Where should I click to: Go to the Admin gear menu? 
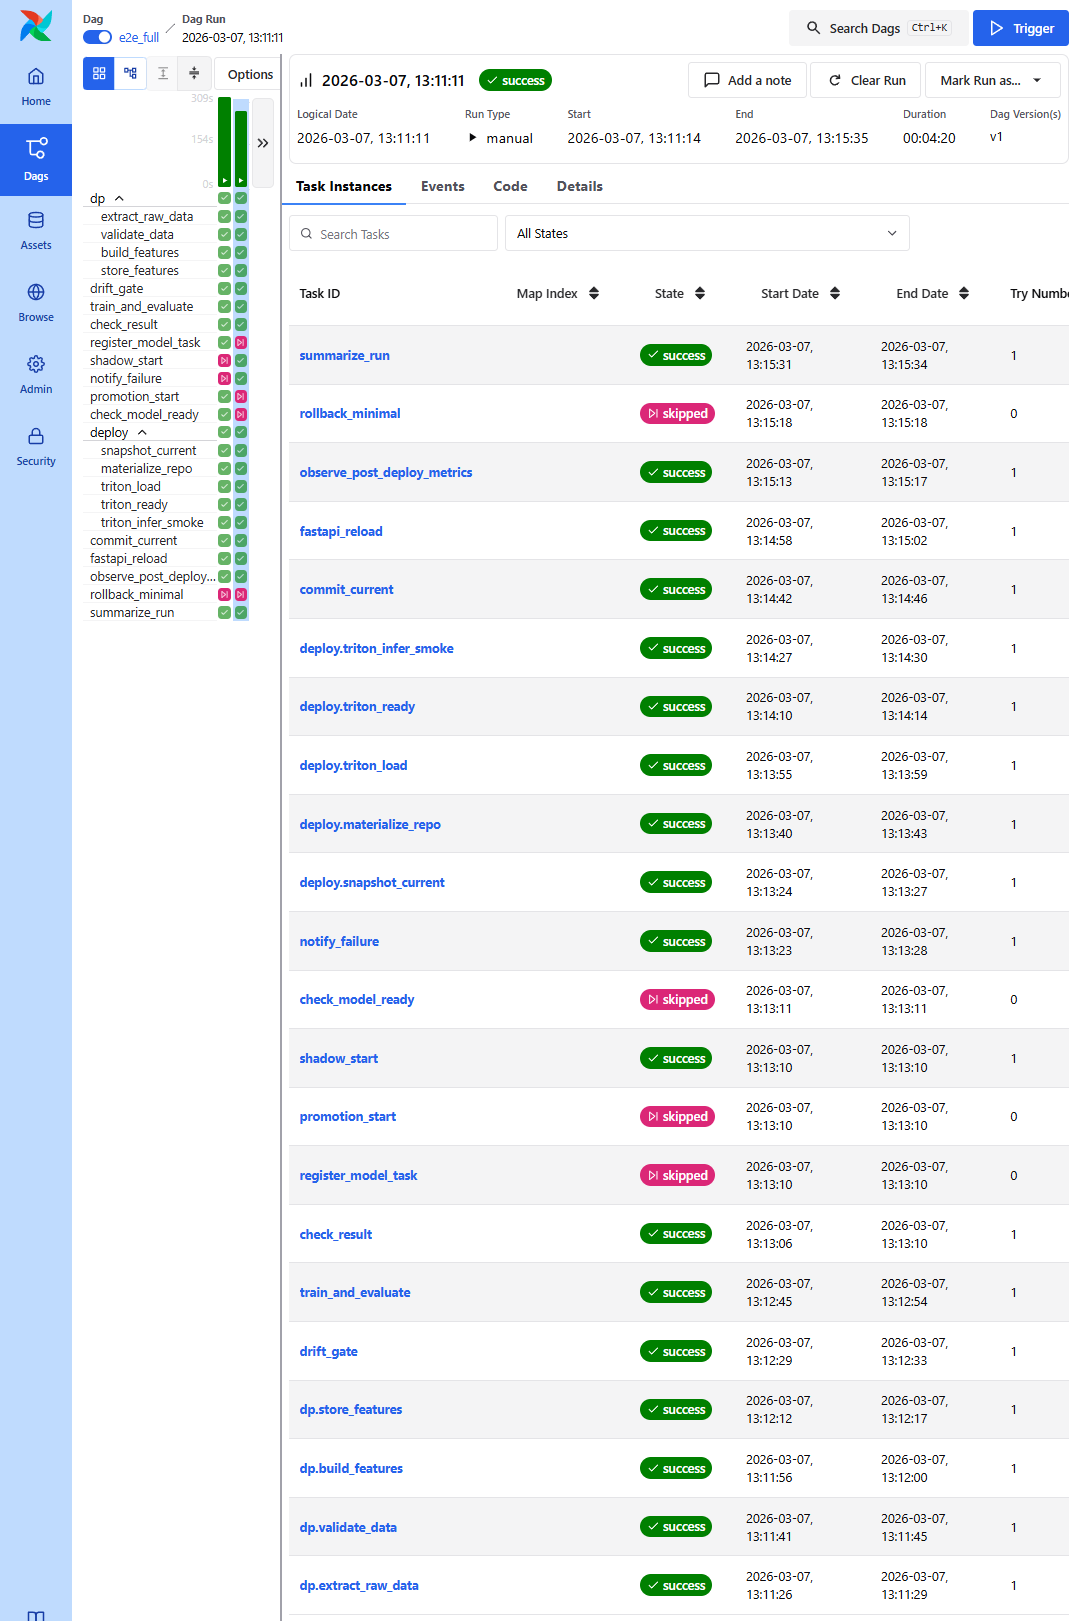[36, 374]
